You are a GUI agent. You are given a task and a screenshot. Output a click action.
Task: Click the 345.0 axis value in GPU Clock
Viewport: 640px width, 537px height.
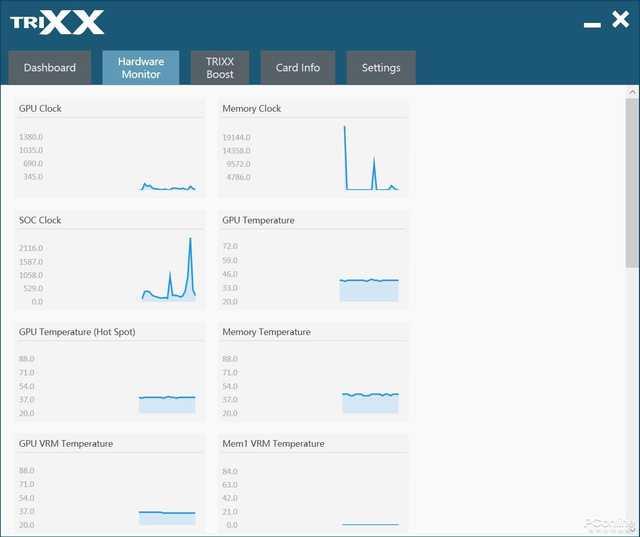pyautogui.click(x=33, y=177)
